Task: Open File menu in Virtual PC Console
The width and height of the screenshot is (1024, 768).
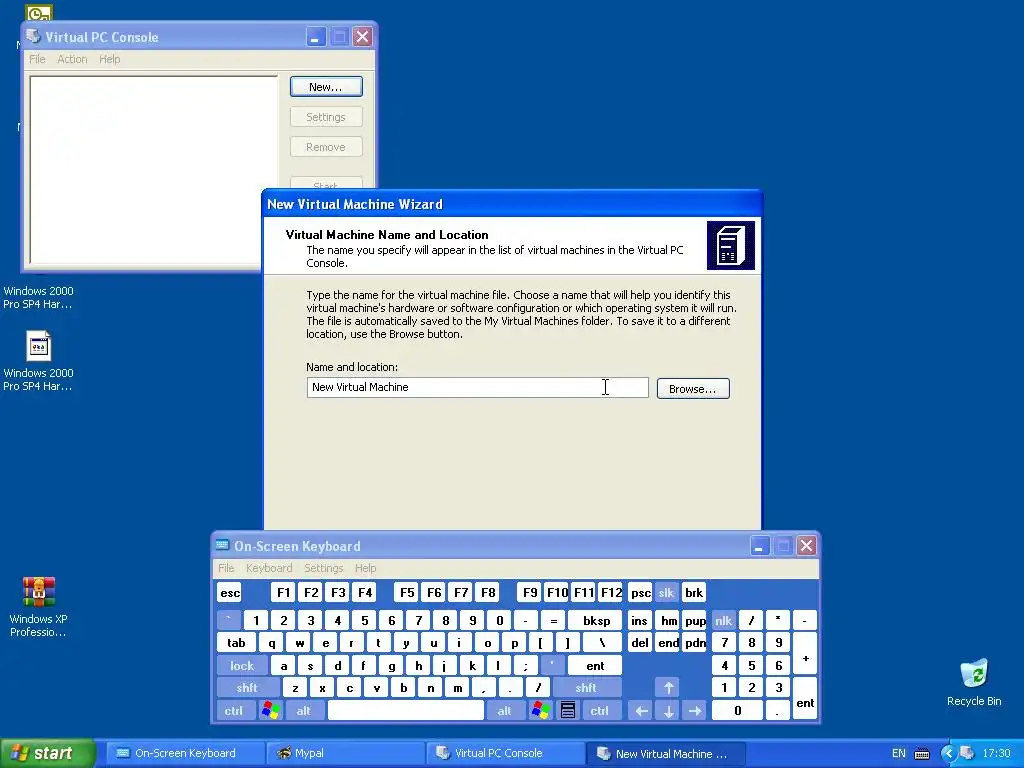Action: (x=37, y=59)
